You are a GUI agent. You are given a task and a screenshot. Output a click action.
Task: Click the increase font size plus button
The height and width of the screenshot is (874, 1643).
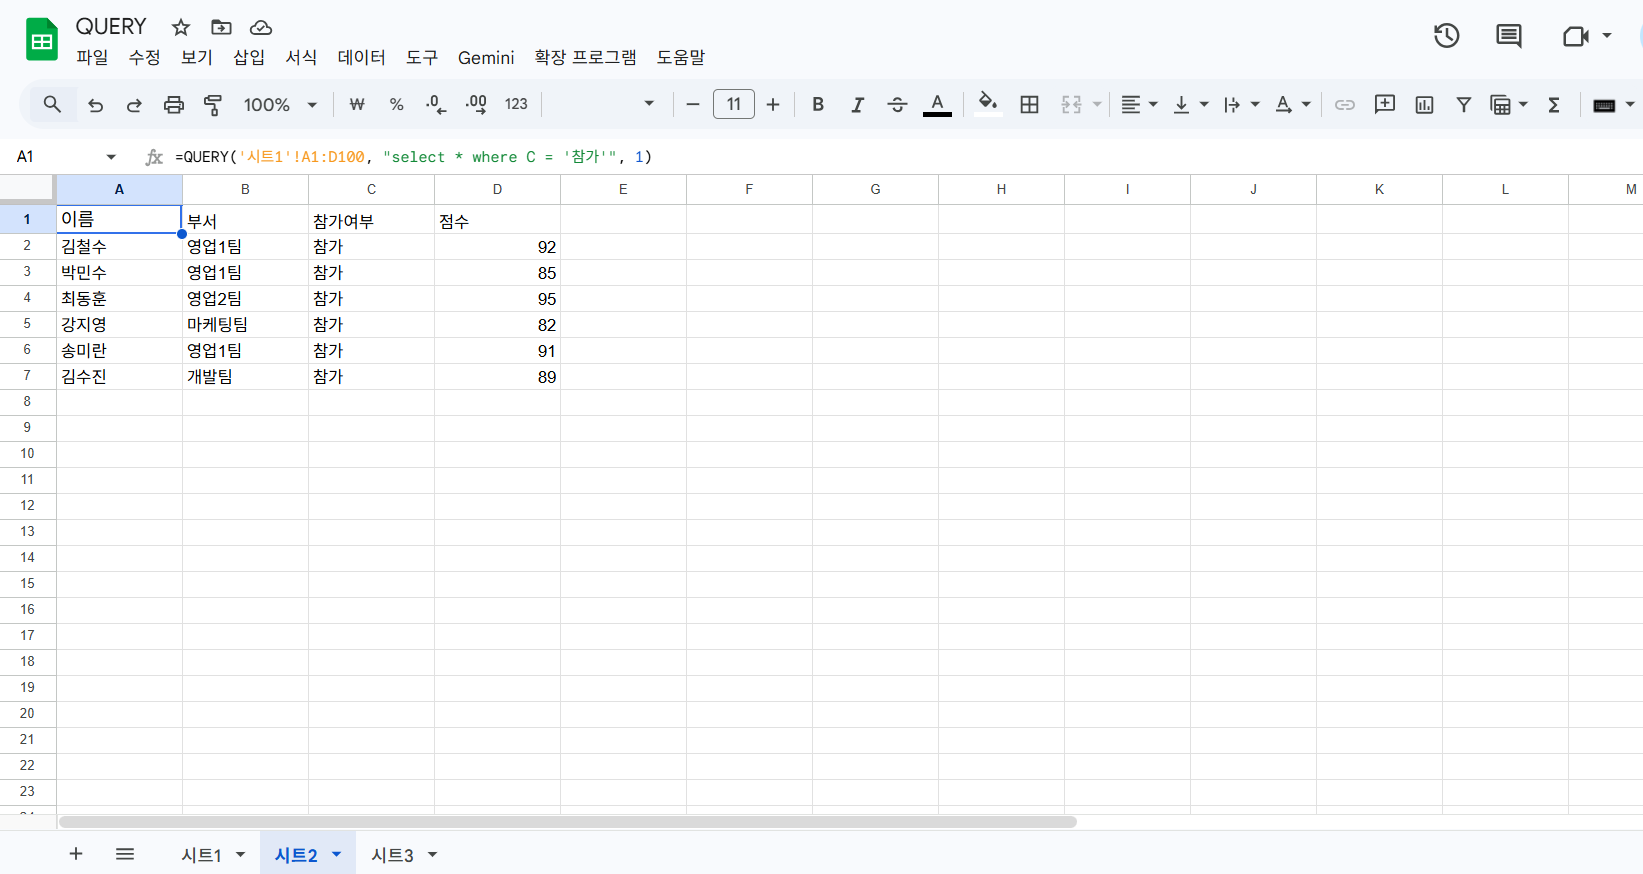pyautogui.click(x=773, y=105)
